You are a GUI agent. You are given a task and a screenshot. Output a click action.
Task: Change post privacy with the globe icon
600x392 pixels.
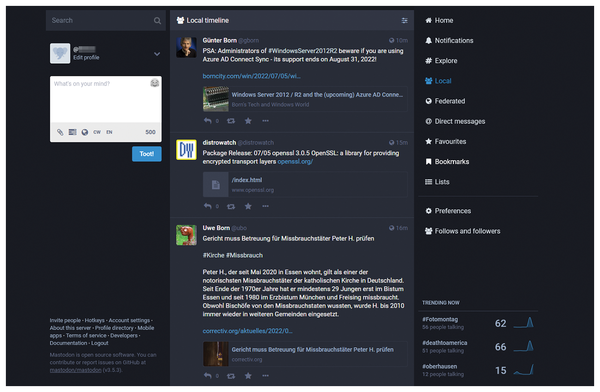pyautogui.click(x=85, y=132)
